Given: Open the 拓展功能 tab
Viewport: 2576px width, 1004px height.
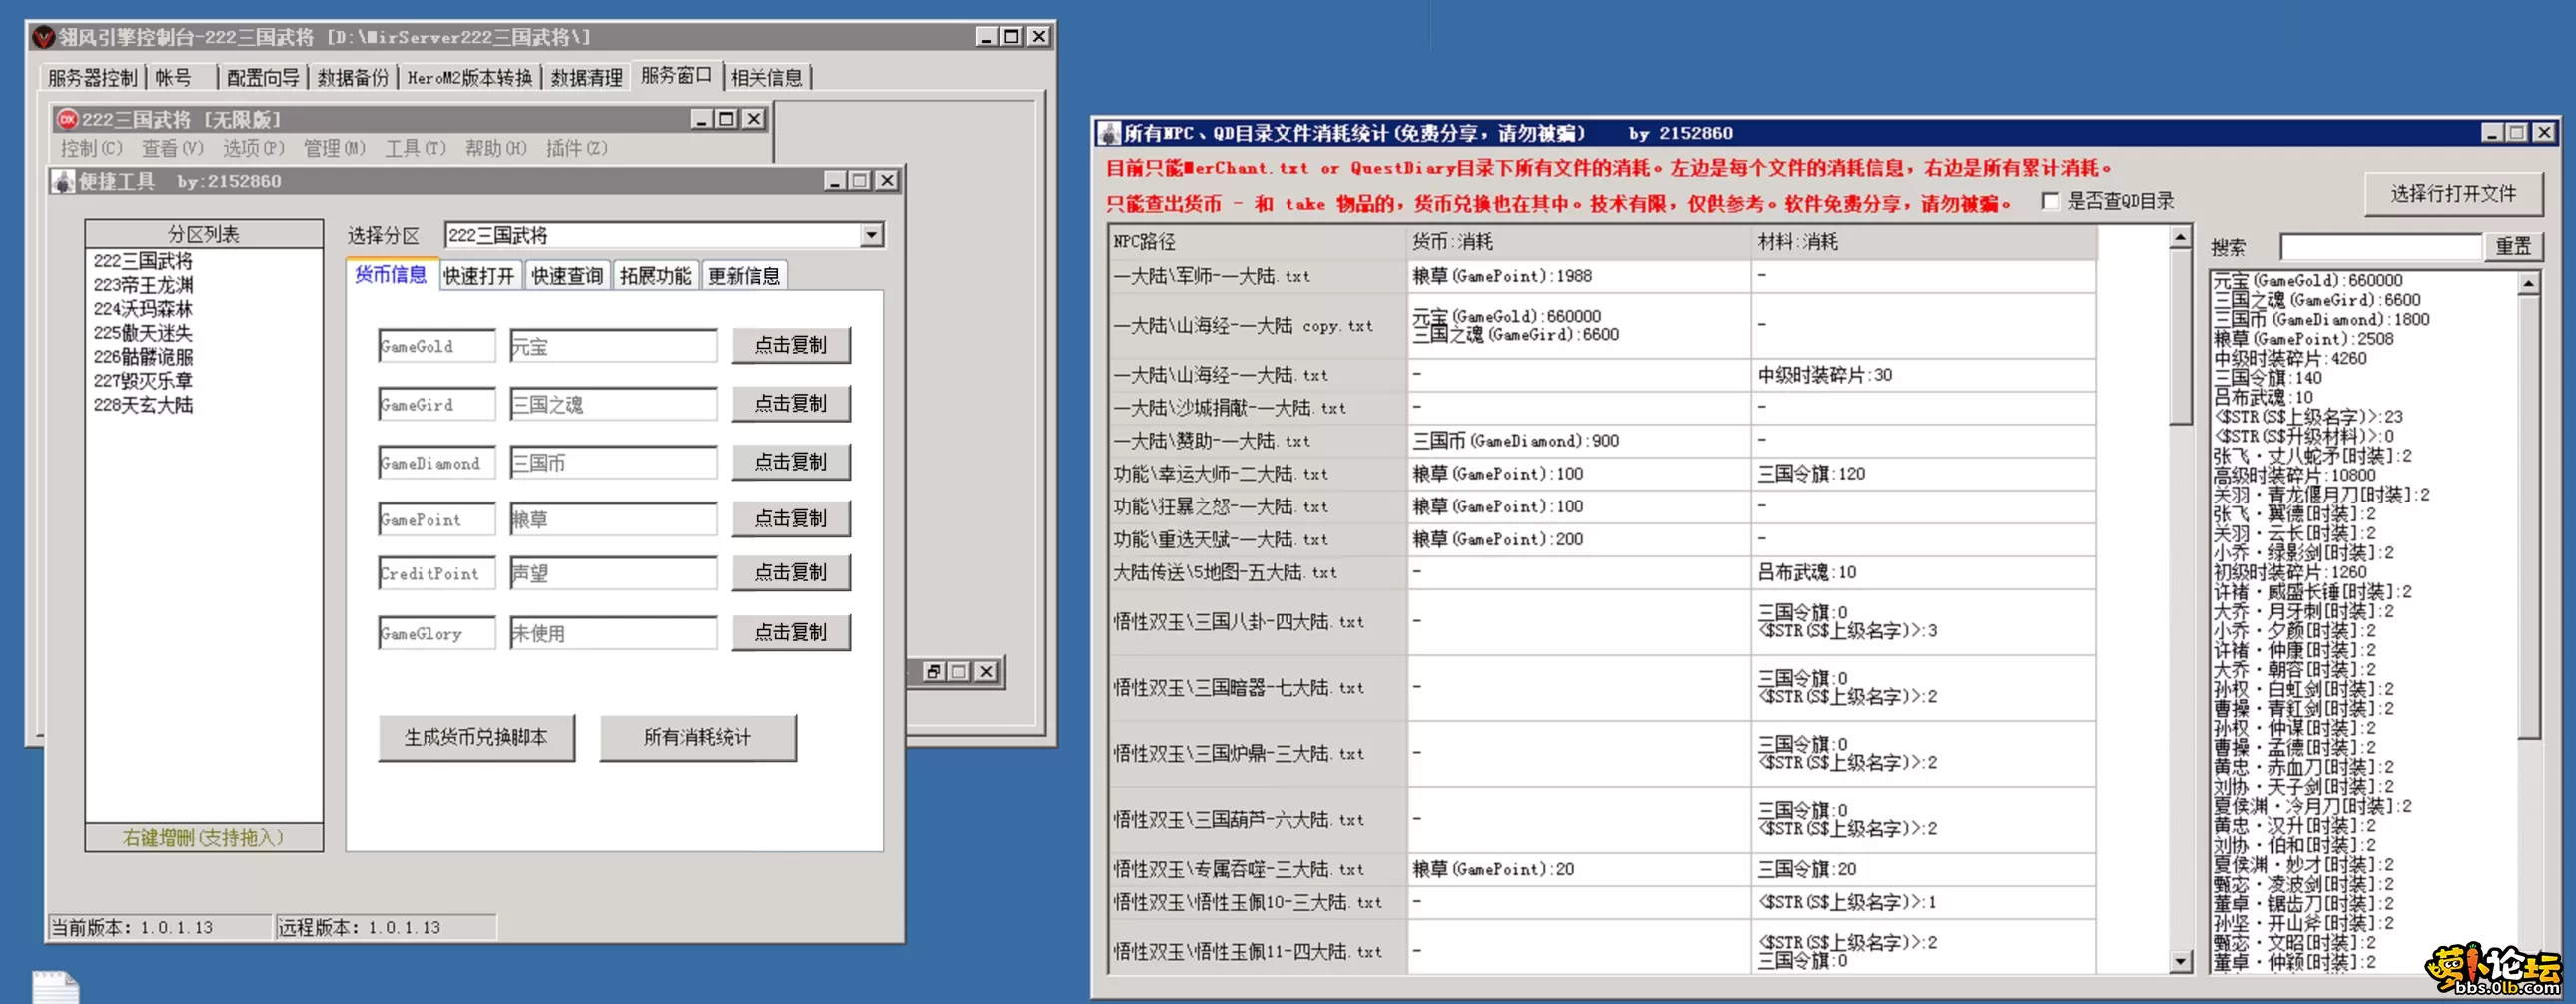Looking at the screenshot, I should 655,275.
